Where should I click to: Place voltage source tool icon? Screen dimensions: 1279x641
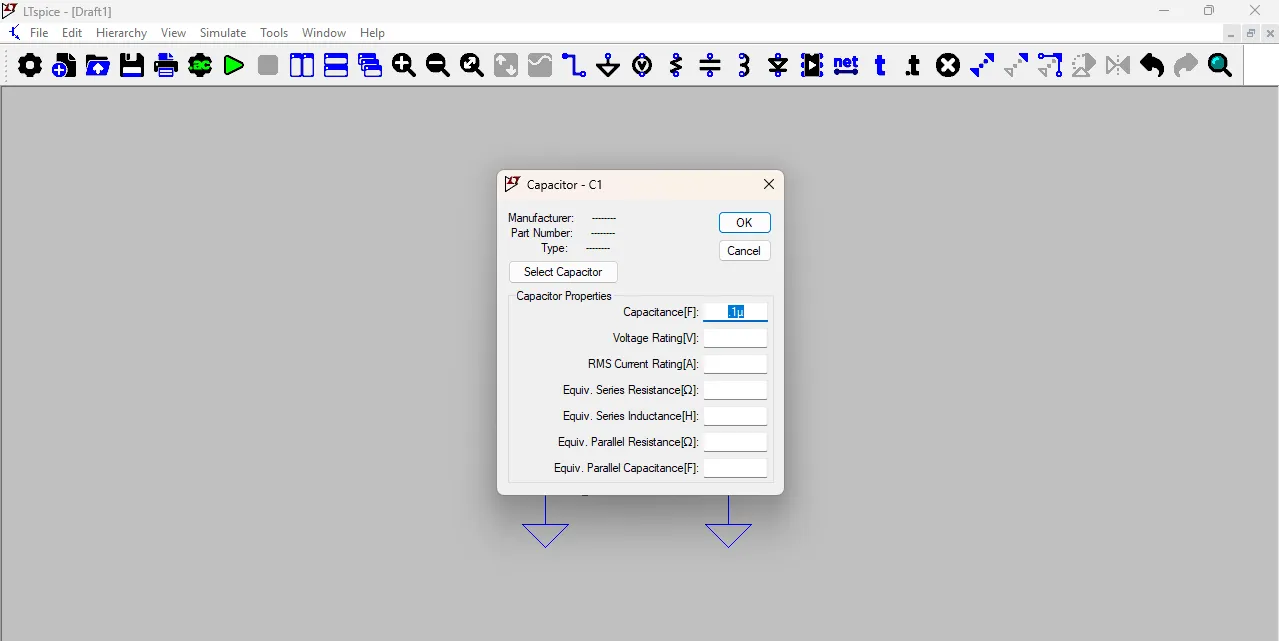point(642,66)
